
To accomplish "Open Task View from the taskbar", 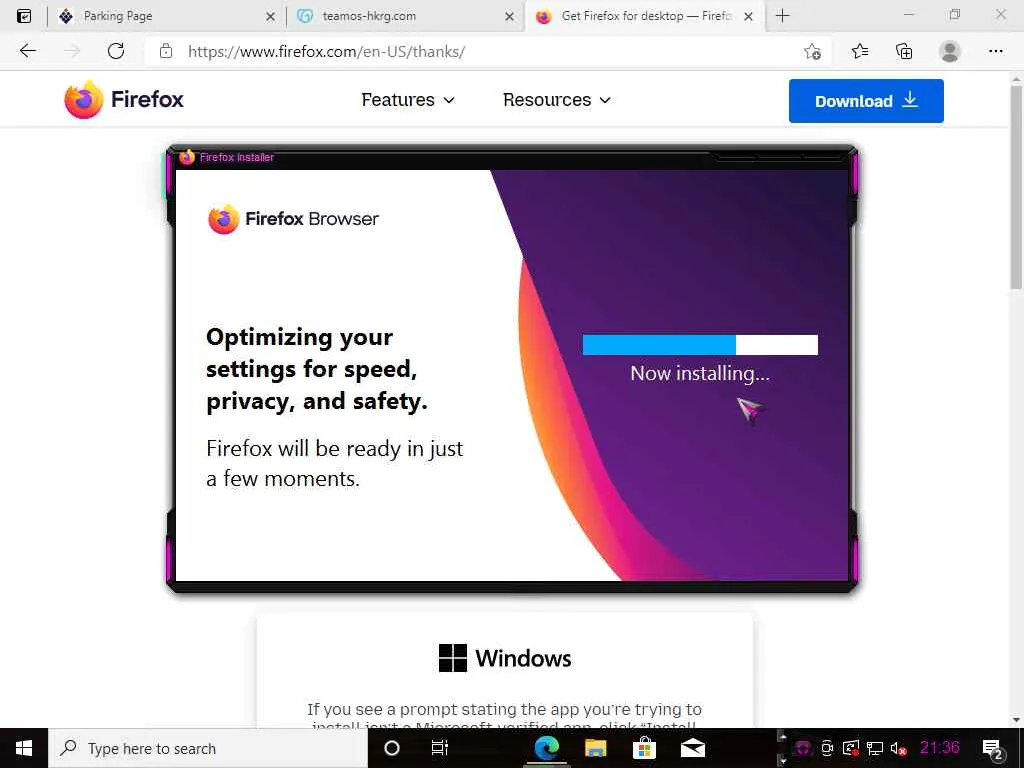I will click(x=440, y=748).
